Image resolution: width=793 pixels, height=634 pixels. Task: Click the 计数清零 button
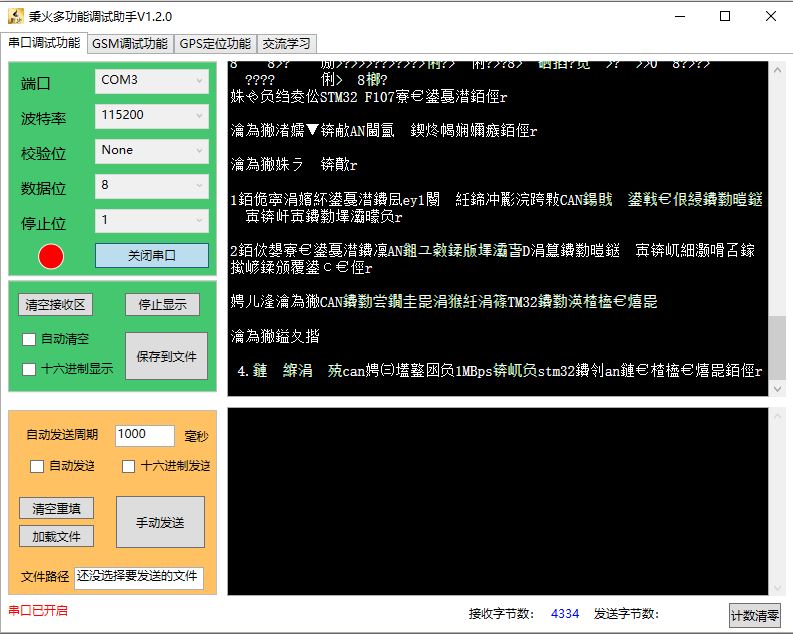click(755, 615)
